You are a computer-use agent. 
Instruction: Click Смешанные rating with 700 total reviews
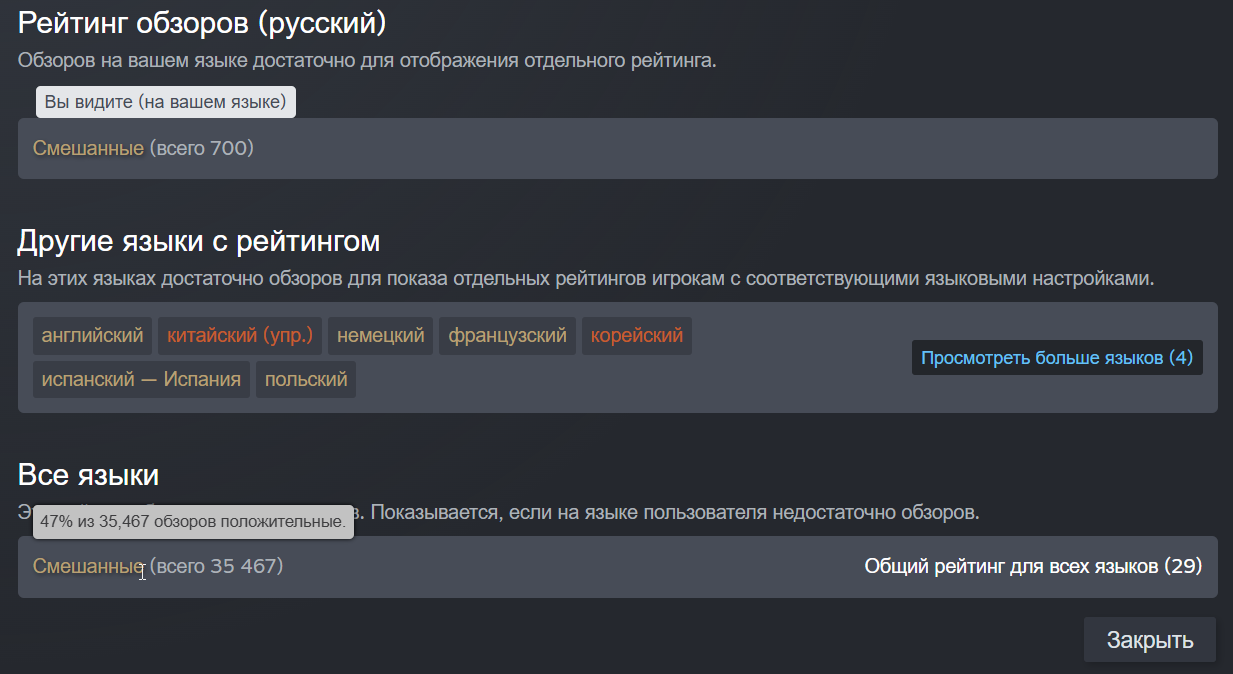tap(88, 149)
